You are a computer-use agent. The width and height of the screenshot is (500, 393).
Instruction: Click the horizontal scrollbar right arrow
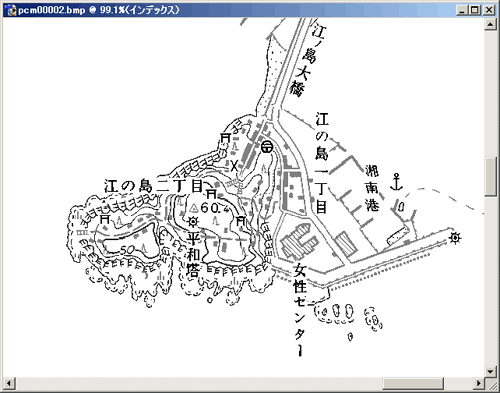tap(479, 383)
